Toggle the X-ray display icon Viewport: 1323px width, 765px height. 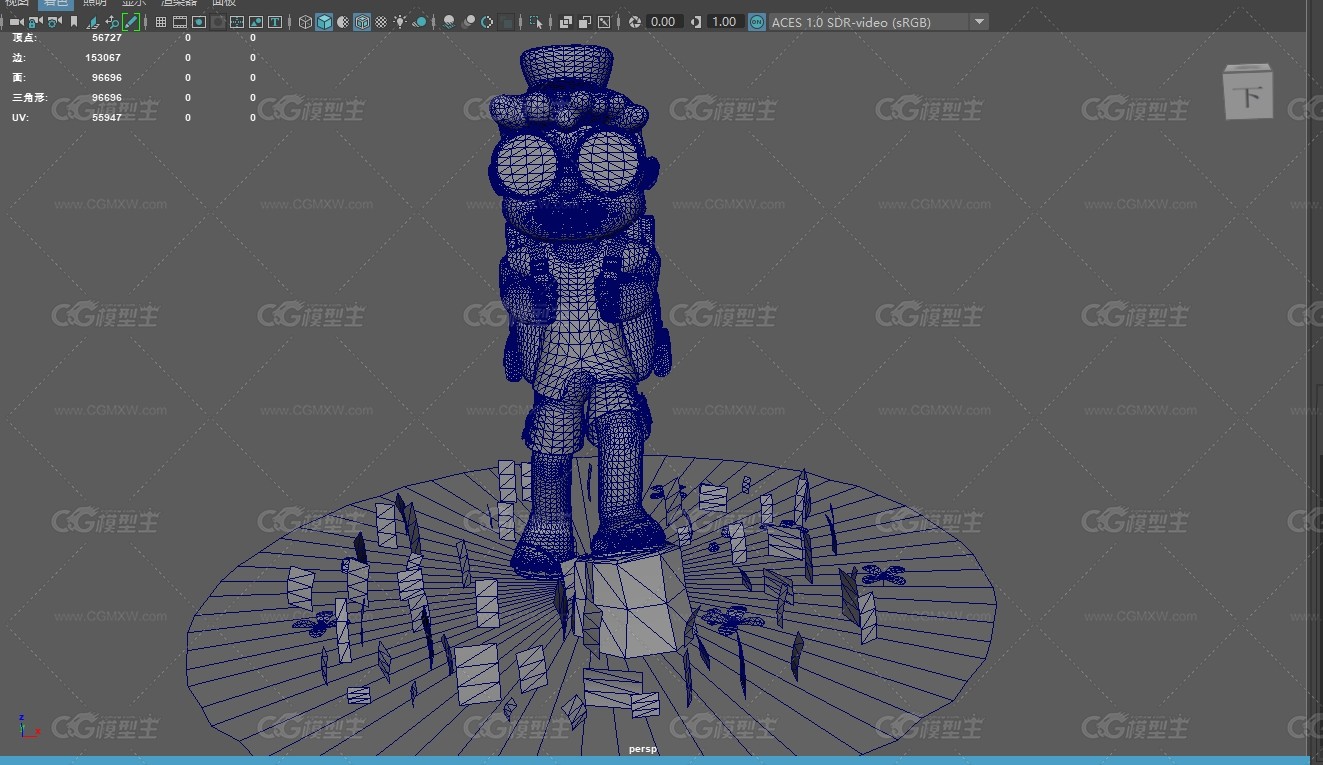(566, 22)
